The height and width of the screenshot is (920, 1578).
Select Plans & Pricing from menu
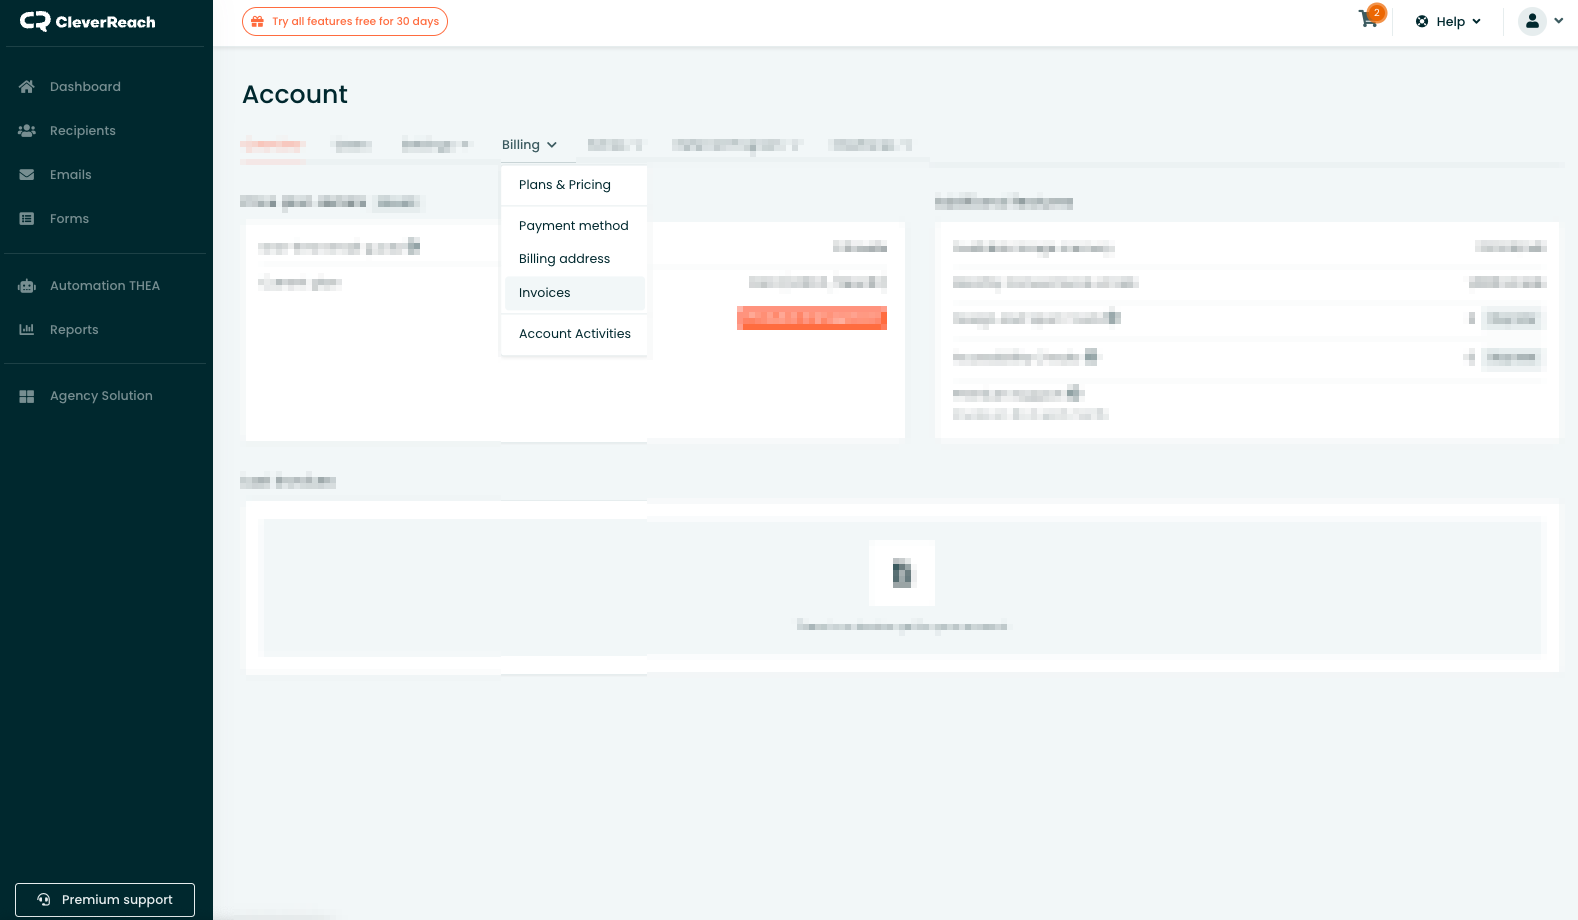564,185
